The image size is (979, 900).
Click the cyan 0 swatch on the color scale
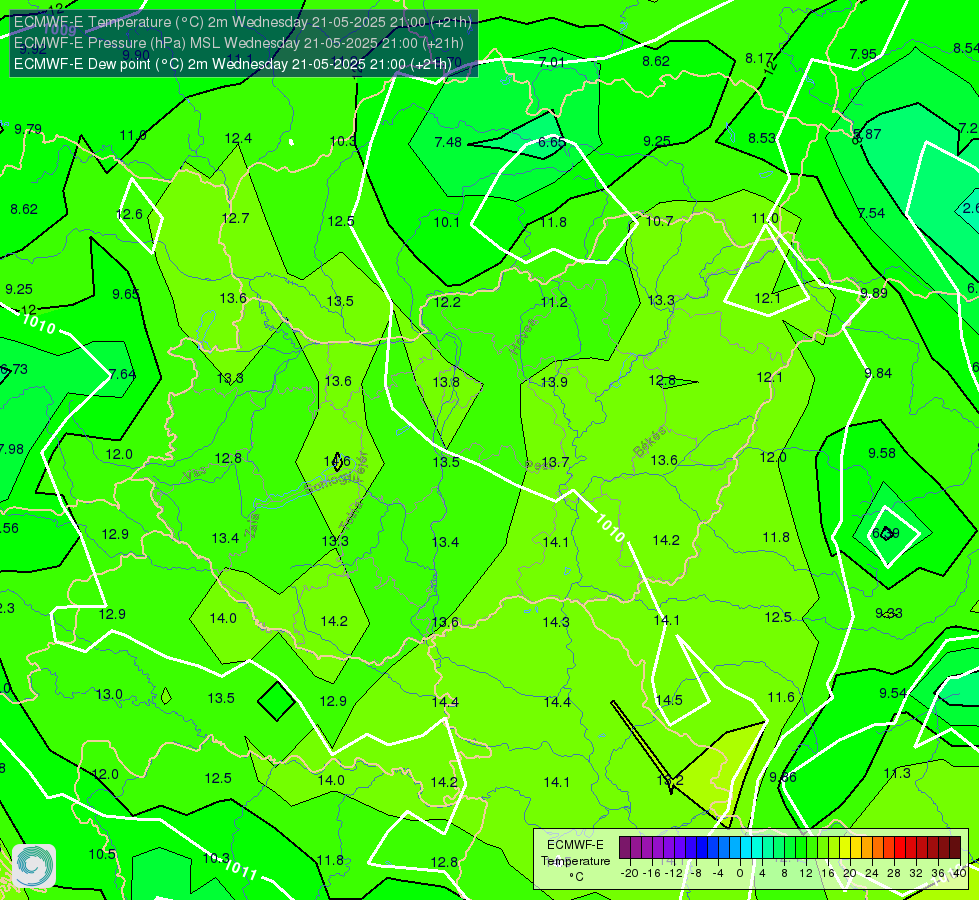(746, 848)
